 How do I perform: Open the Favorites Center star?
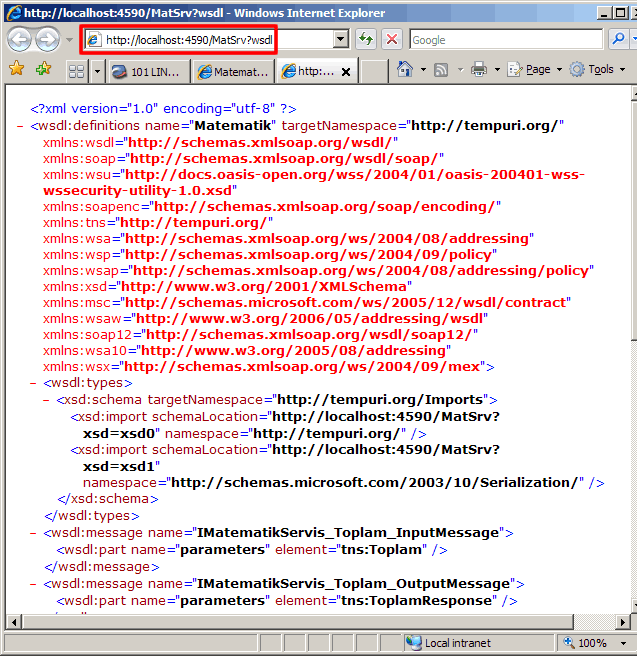coord(16,70)
